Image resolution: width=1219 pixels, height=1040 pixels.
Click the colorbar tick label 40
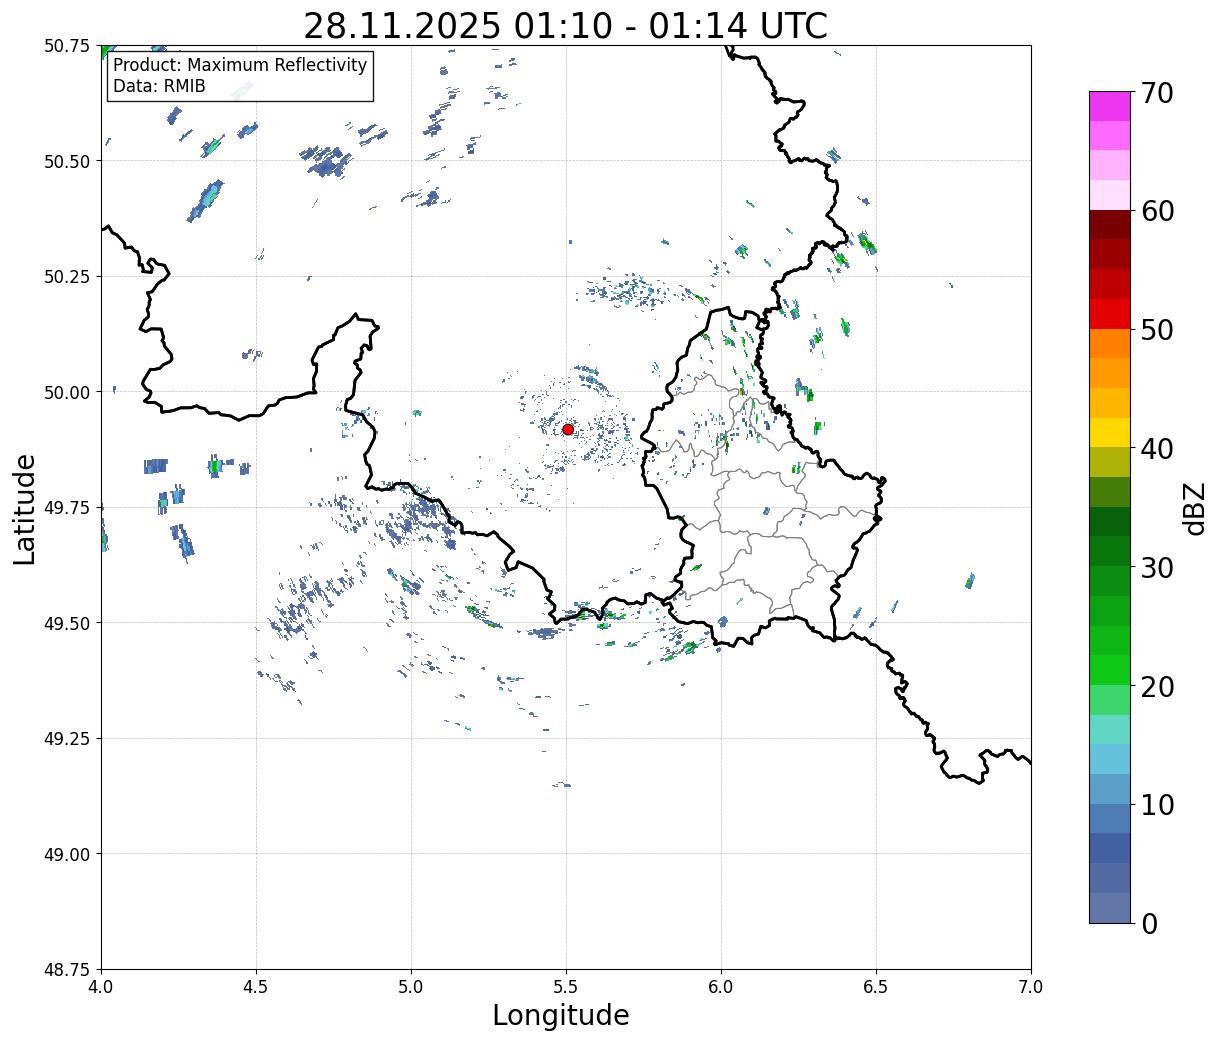pyautogui.click(x=1157, y=449)
